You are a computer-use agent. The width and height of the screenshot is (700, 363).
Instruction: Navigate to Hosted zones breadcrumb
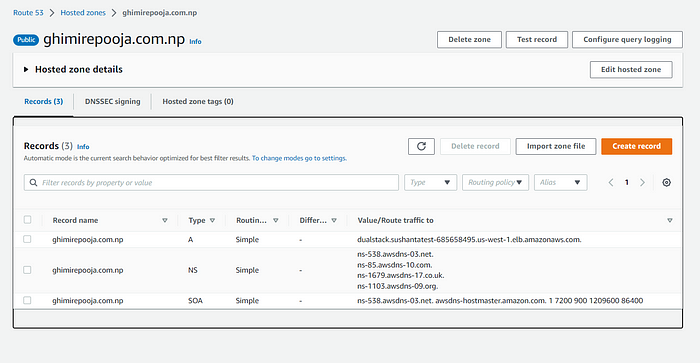pos(83,13)
